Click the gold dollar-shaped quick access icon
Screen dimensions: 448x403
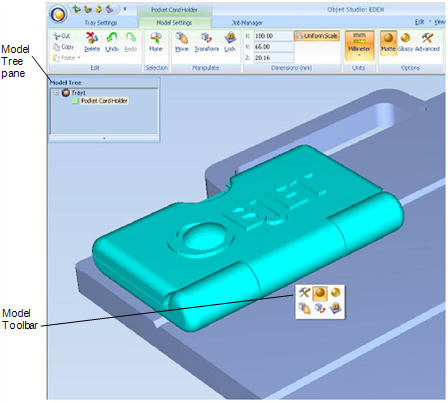coord(99,9)
